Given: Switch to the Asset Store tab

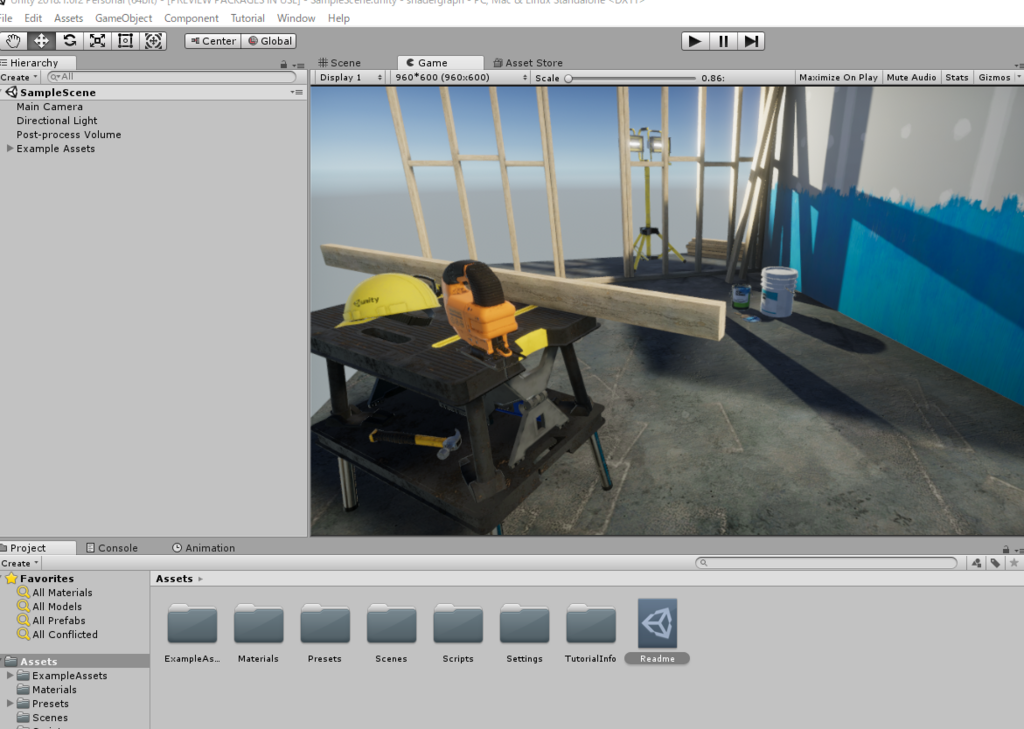Looking at the screenshot, I should click(x=528, y=63).
